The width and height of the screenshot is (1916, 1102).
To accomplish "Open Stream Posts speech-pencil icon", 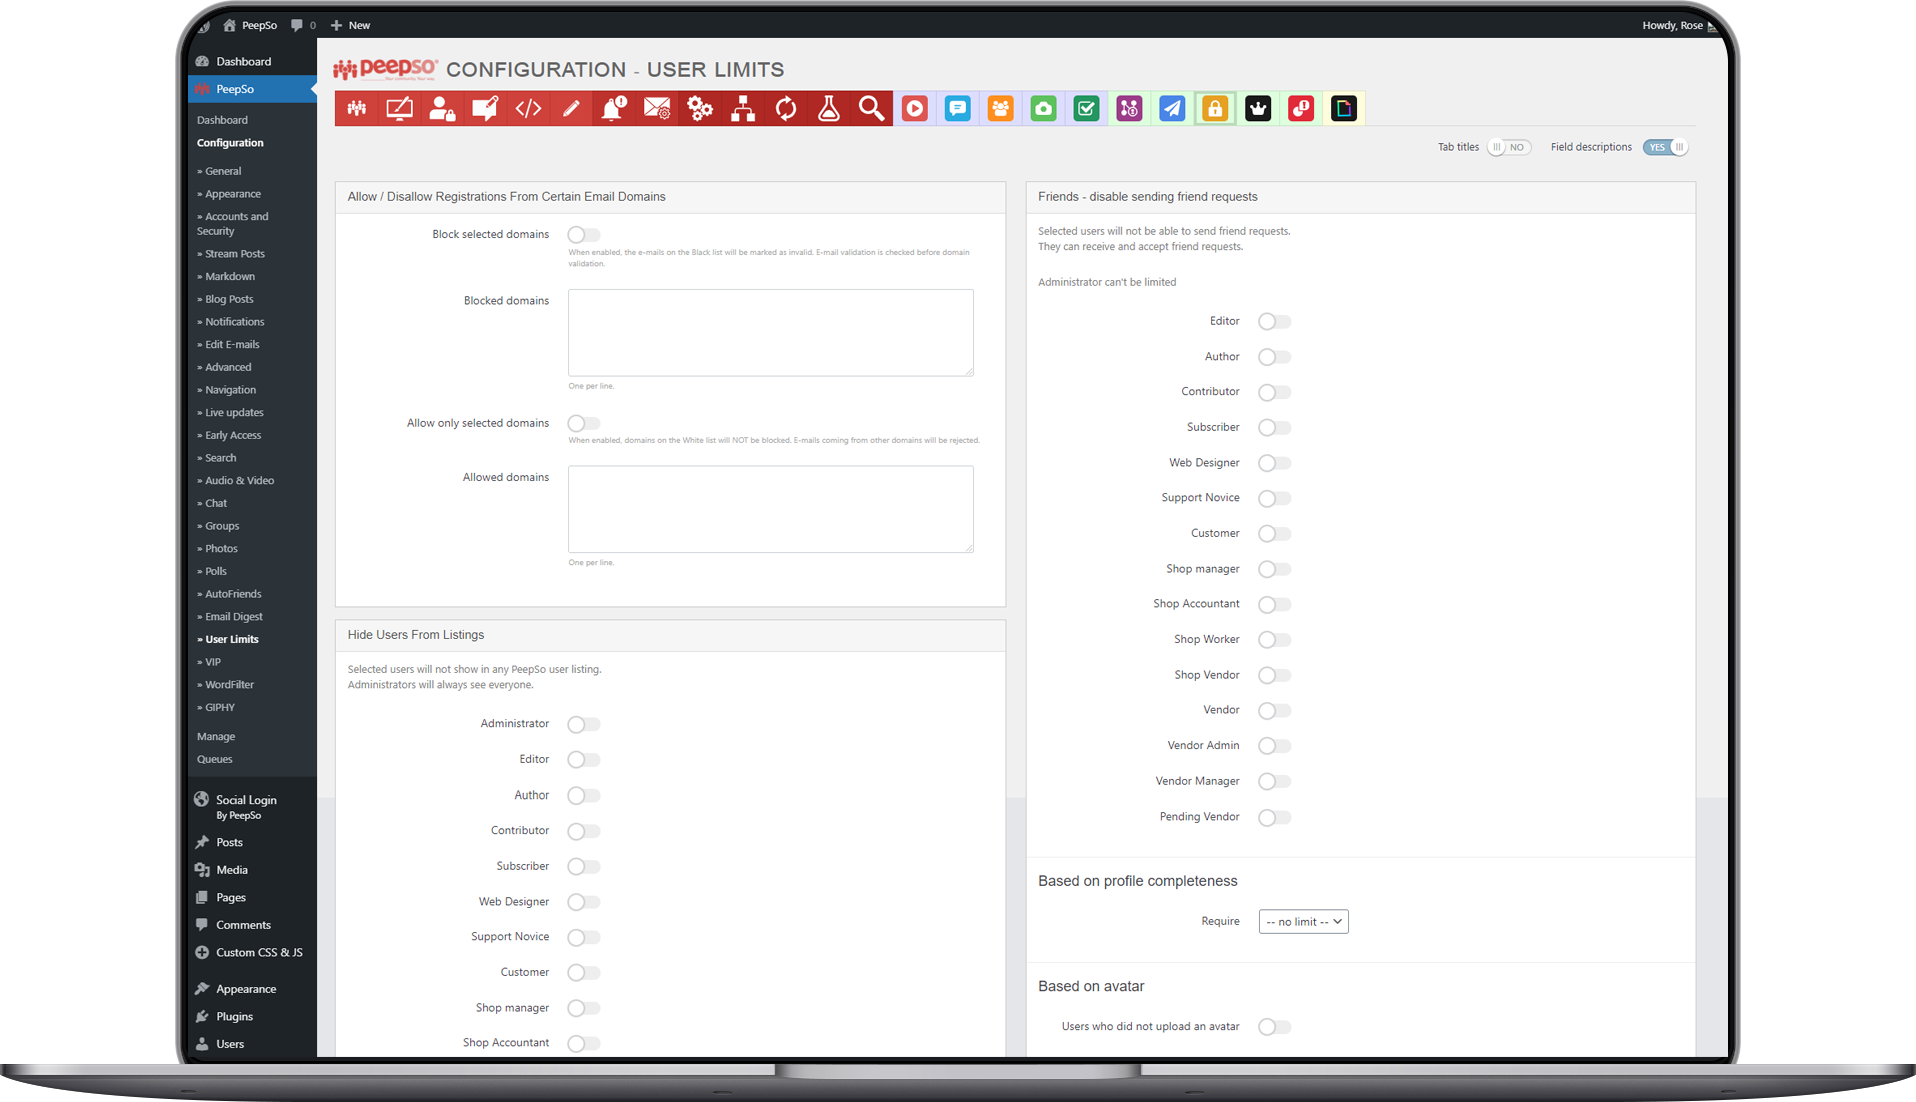I will click(485, 108).
